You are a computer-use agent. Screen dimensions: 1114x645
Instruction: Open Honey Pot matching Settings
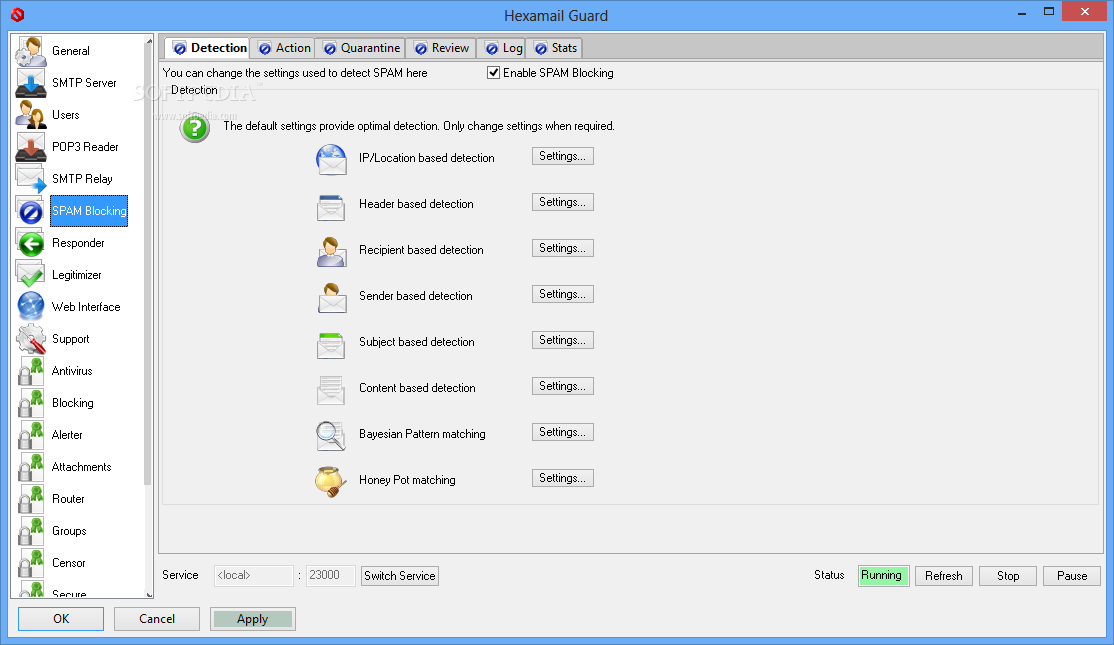(x=563, y=478)
